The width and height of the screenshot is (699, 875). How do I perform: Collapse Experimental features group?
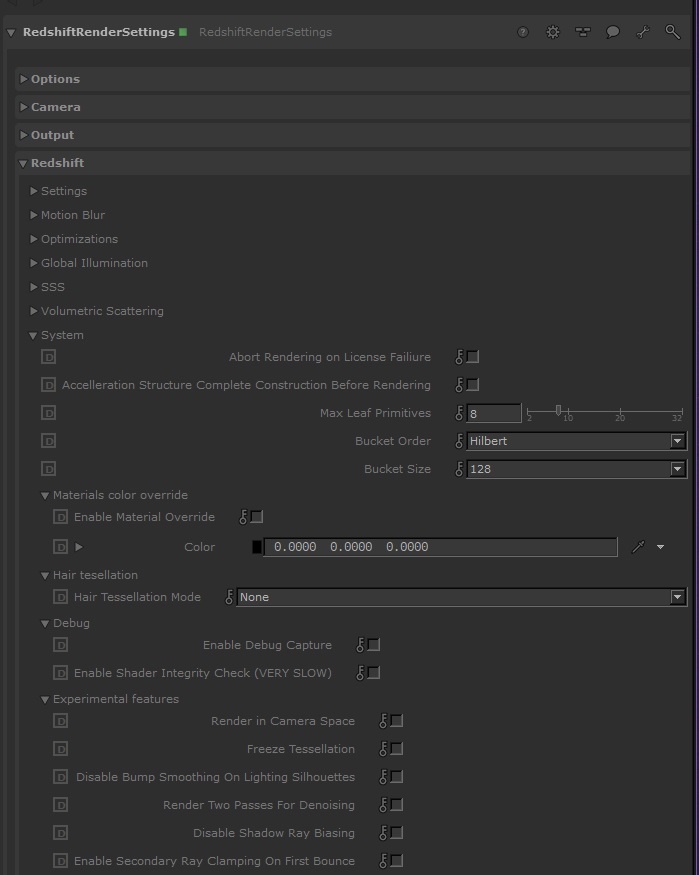coord(45,699)
